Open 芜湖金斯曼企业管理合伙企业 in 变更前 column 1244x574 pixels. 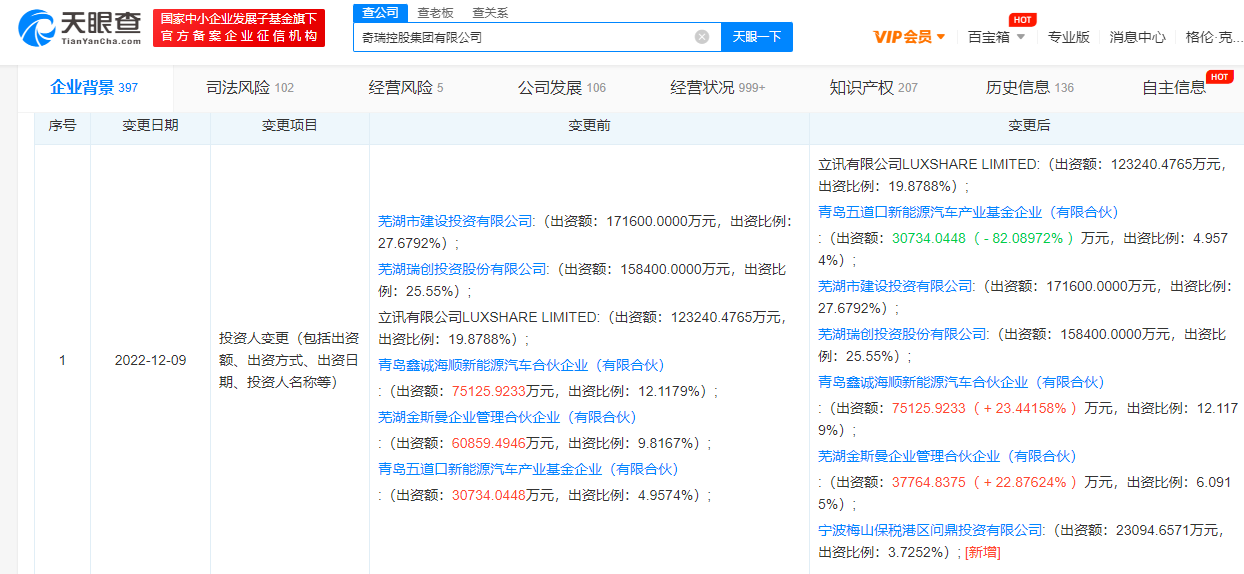507,417
